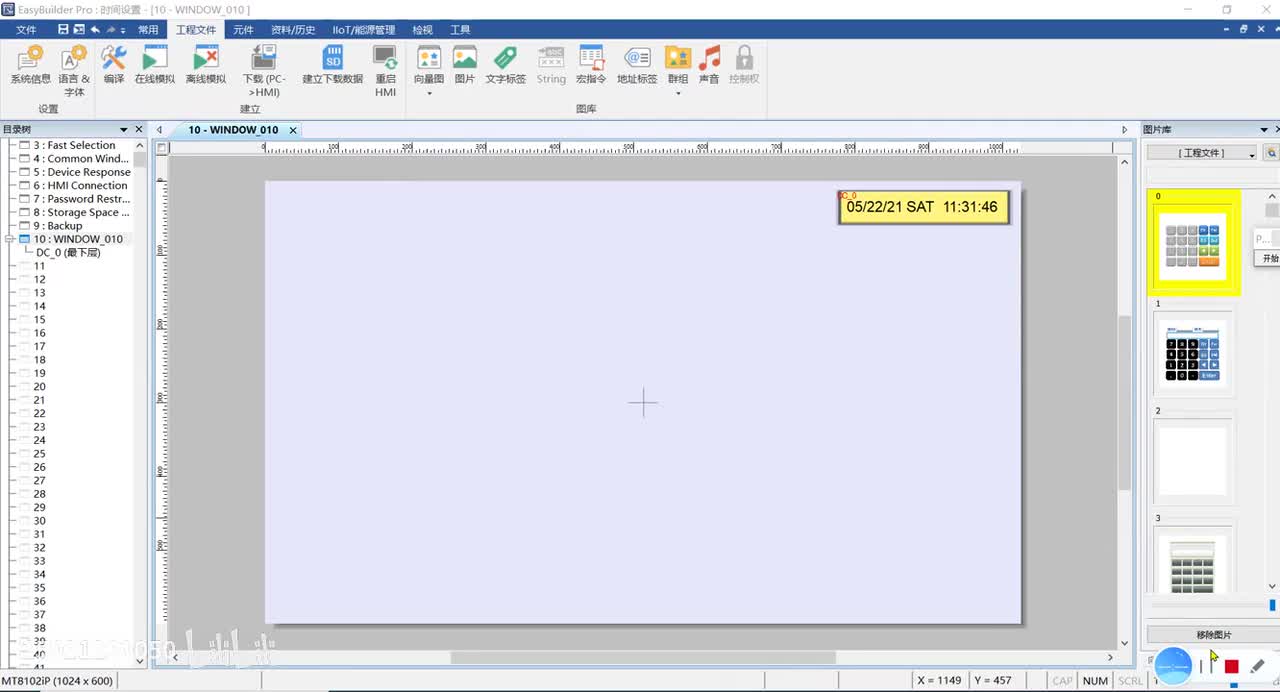Open the 地址标签 address tag library
This screenshot has width=1280, height=692.
coord(637,65)
